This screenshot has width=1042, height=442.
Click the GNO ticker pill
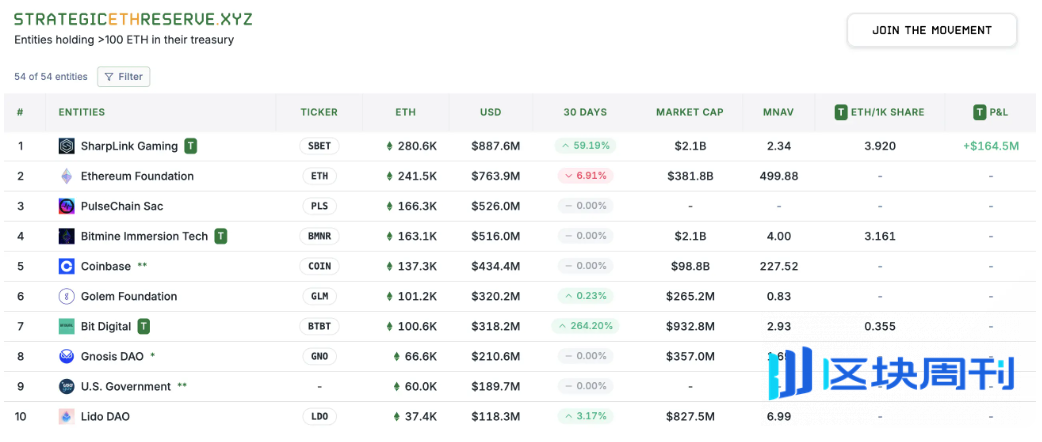pyautogui.click(x=319, y=356)
